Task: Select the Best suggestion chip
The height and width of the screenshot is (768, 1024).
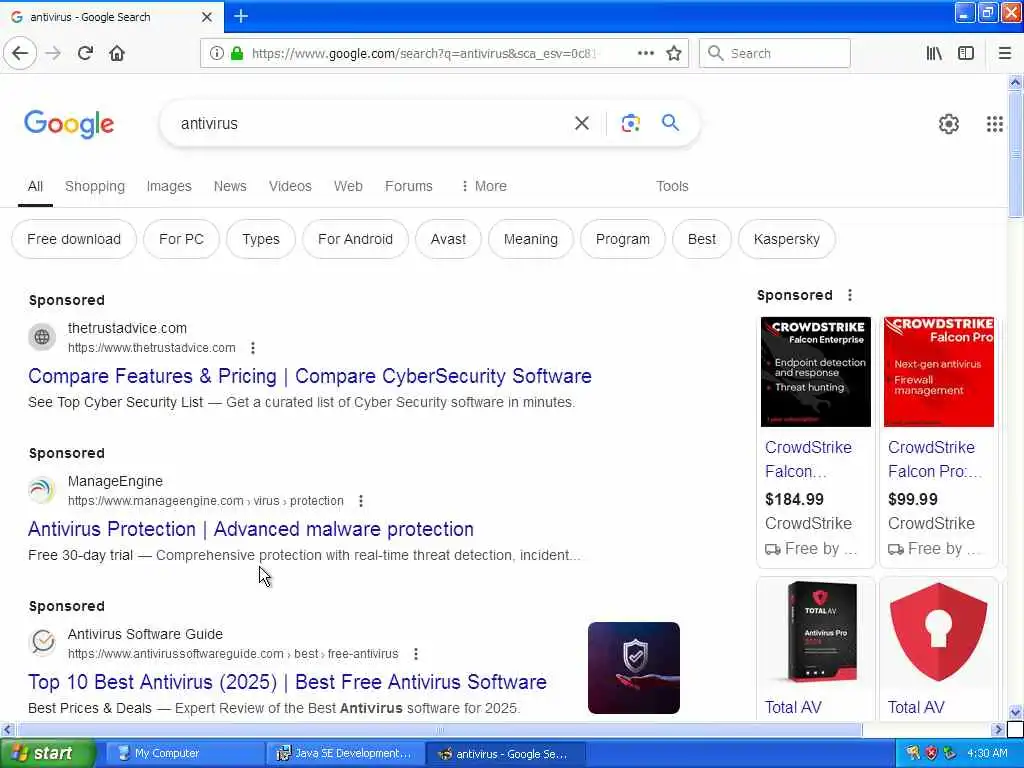Action: pyautogui.click(x=701, y=239)
